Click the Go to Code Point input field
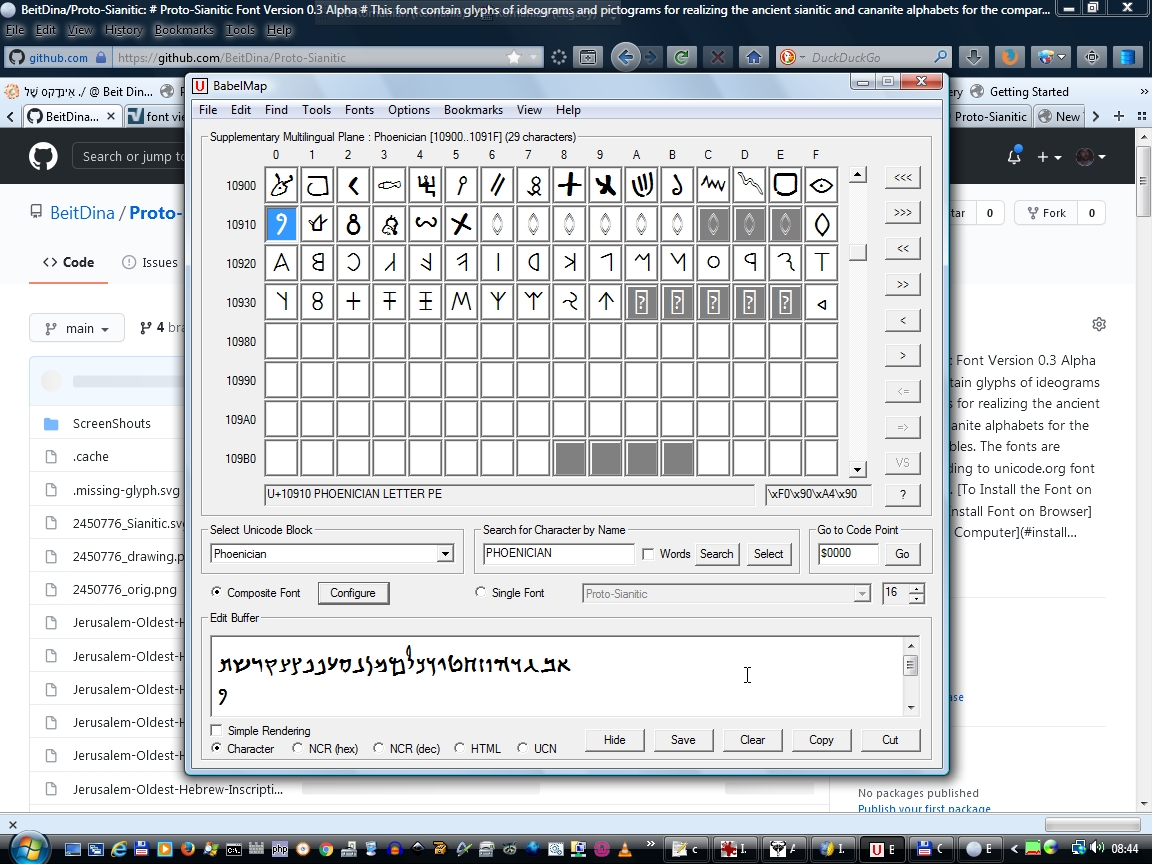Image resolution: width=1152 pixels, height=864 pixels. click(x=847, y=554)
